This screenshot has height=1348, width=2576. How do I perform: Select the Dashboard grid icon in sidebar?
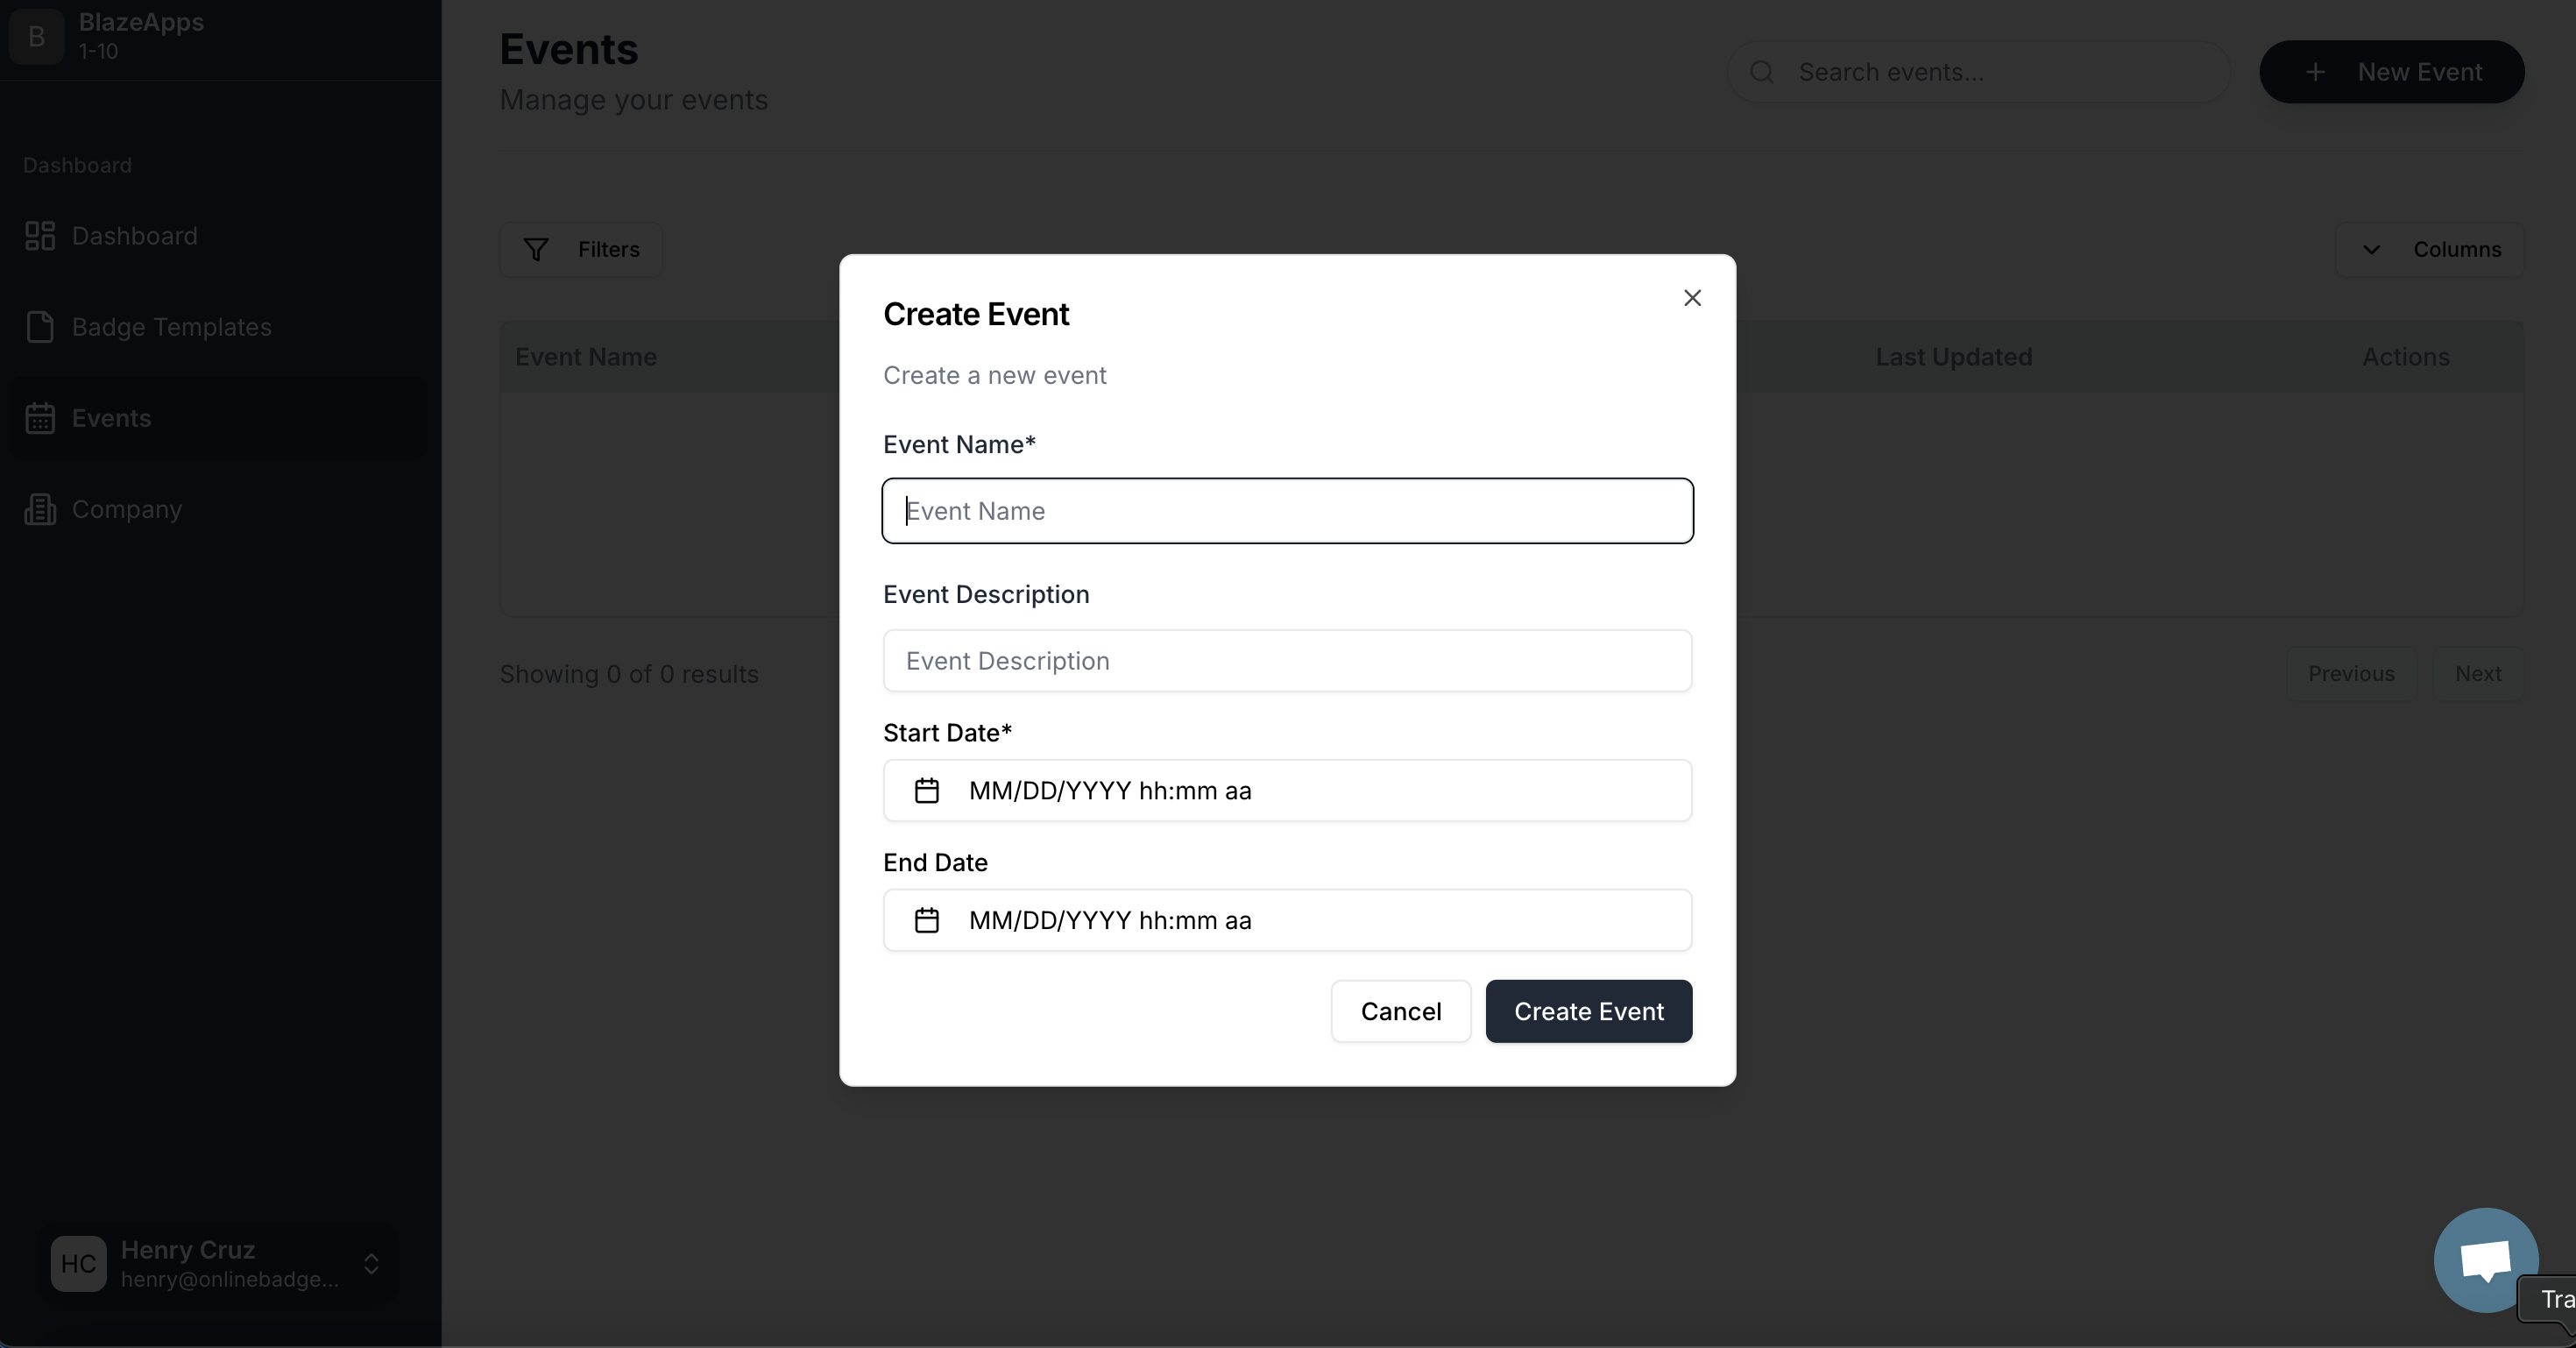(x=40, y=235)
